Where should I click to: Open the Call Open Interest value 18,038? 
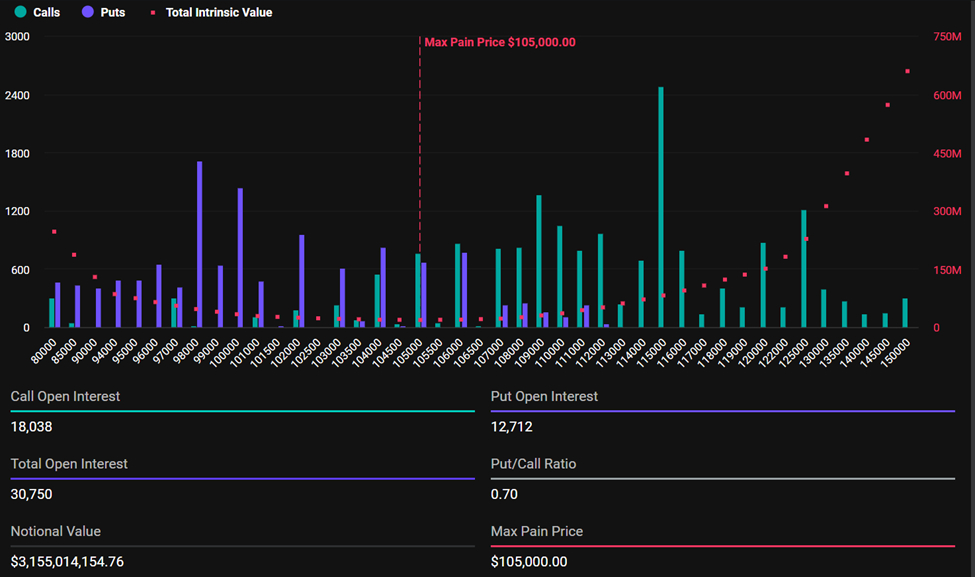pos(33,425)
